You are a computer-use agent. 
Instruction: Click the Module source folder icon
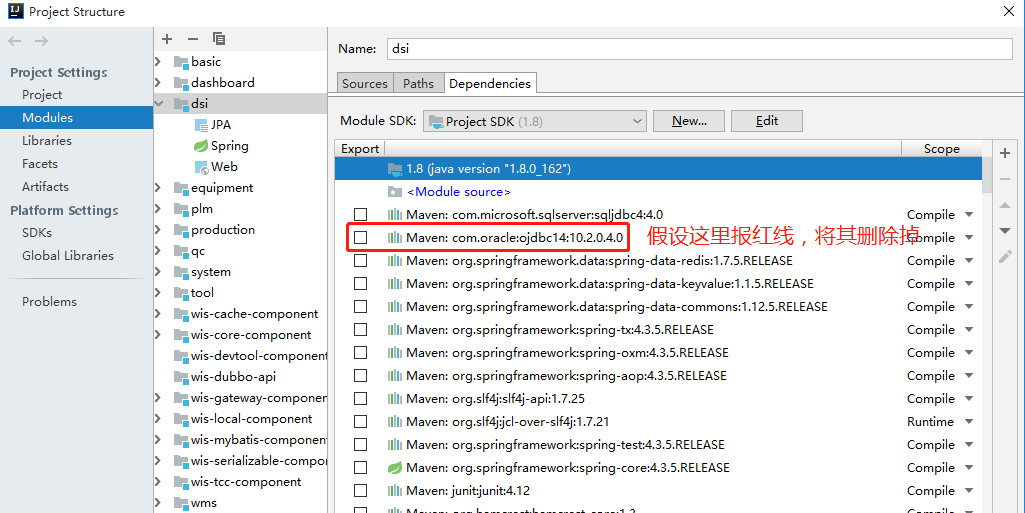coord(394,192)
